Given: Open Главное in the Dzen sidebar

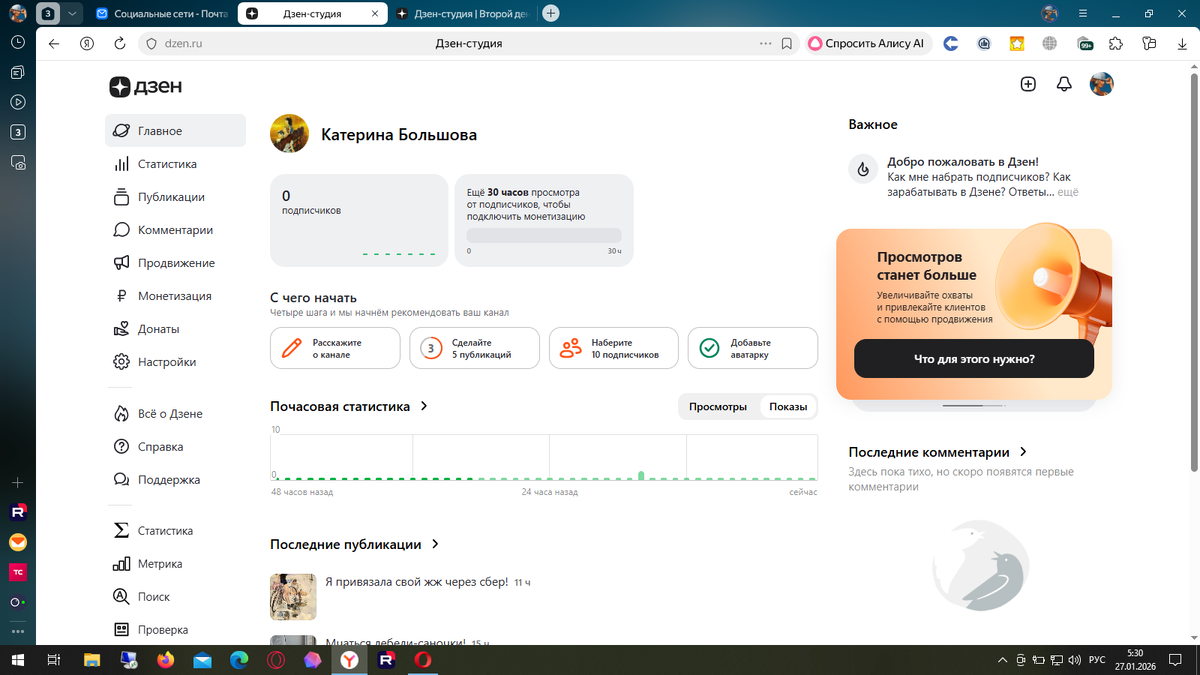Looking at the screenshot, I should coord(175,131).
